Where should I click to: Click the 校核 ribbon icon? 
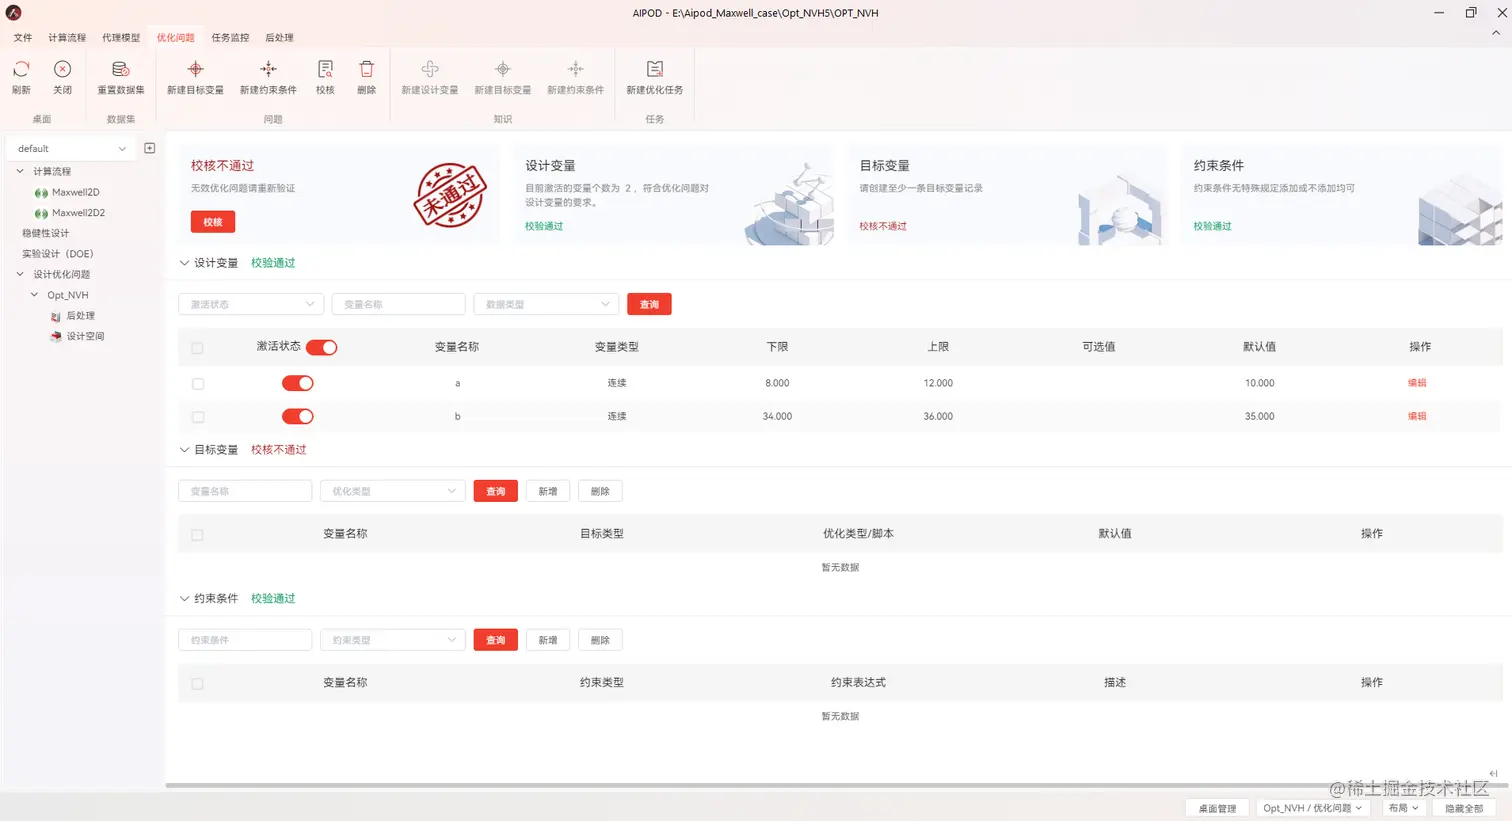click(x=325, y=69)
